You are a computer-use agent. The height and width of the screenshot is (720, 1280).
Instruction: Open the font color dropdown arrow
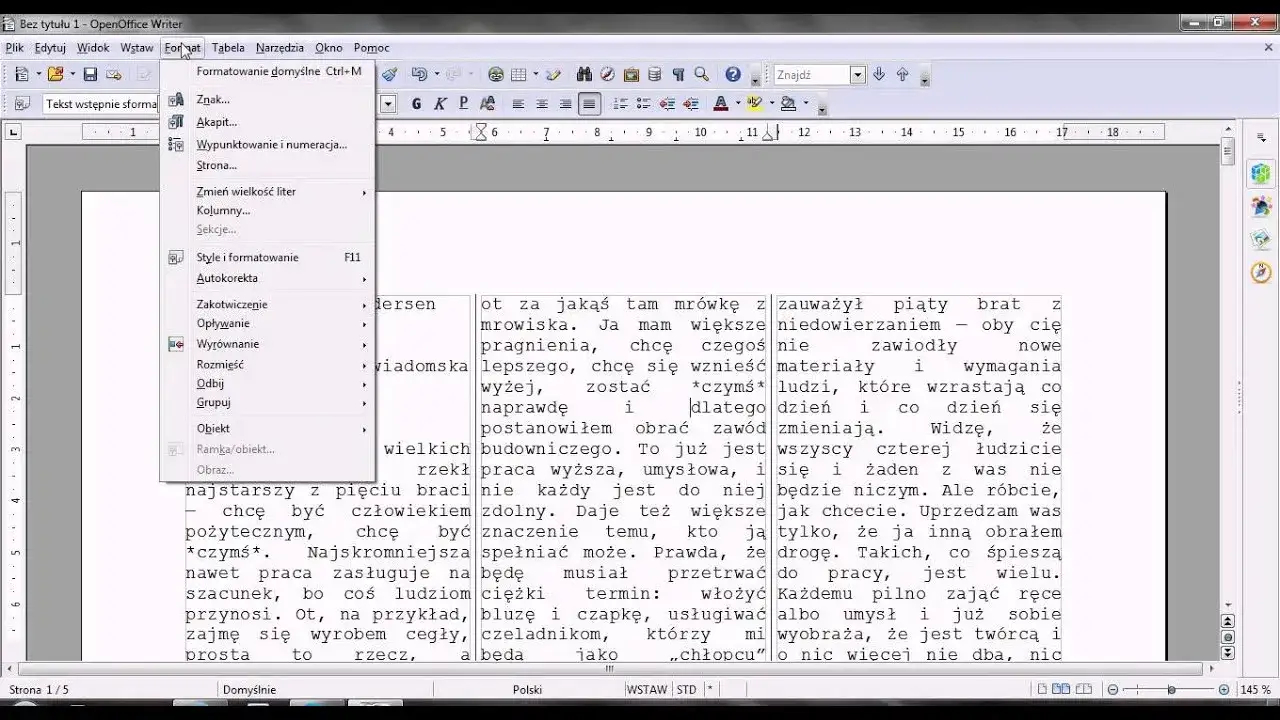coord(737,103)
